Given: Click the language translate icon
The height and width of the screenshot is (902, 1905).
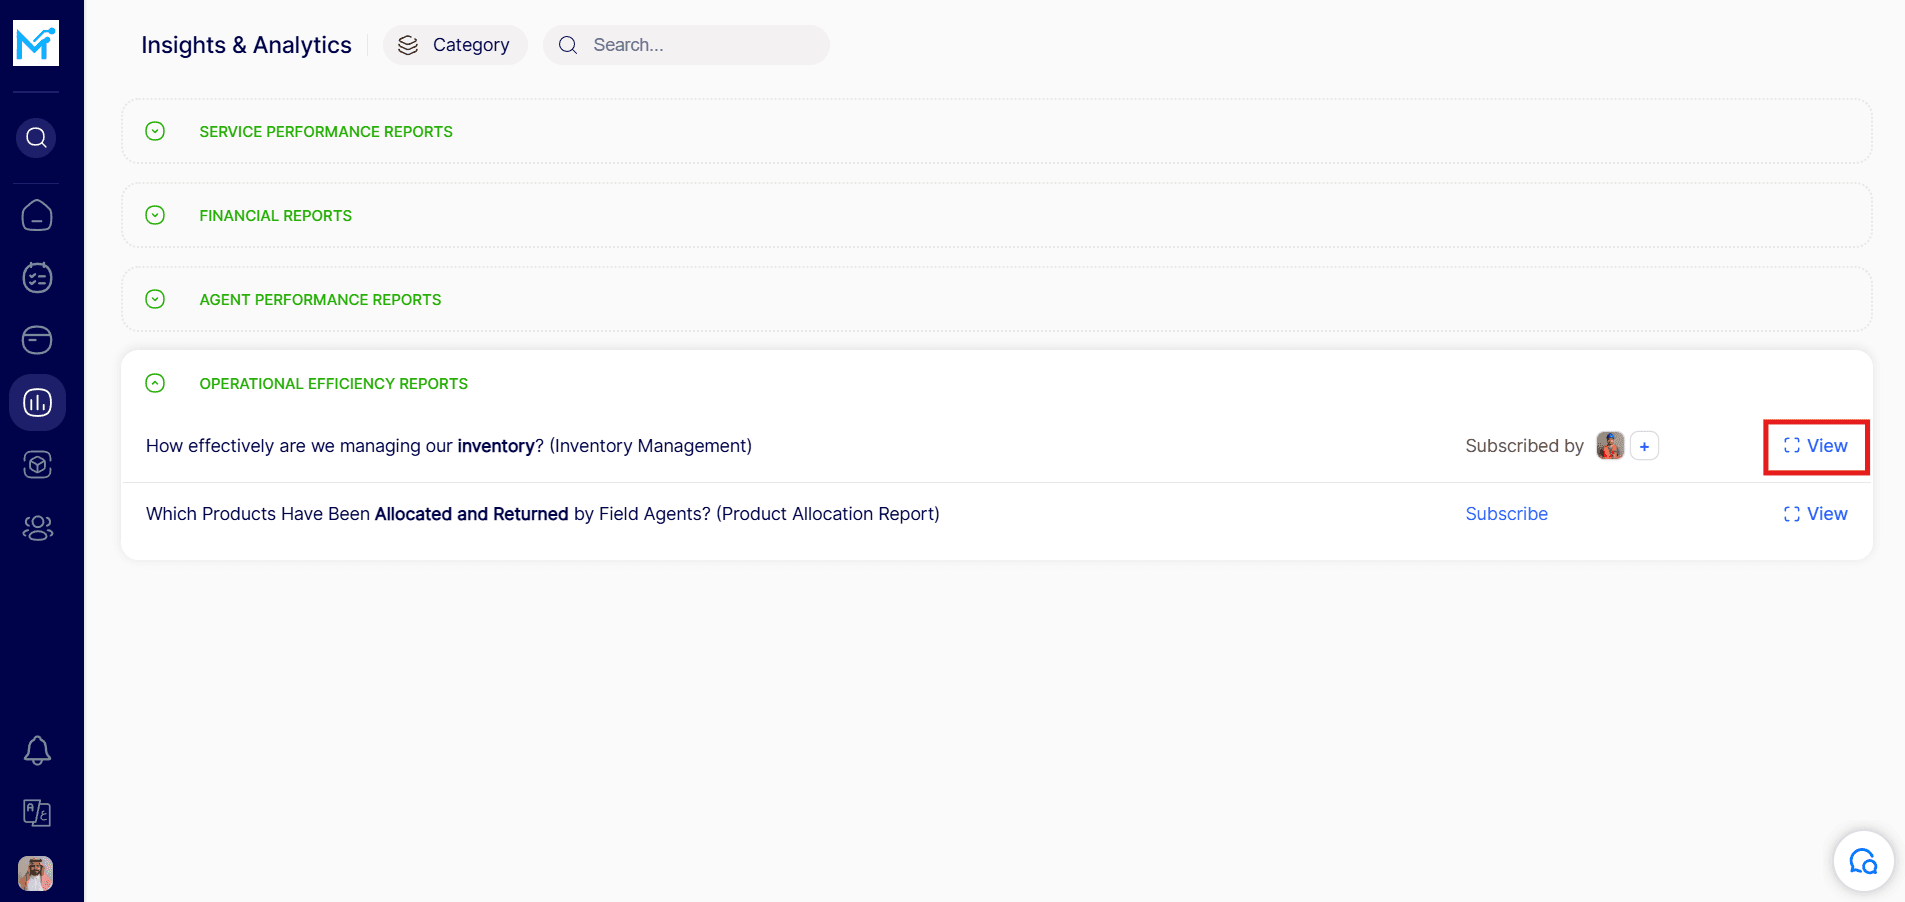Looking at the screenshot, I should [37, 813].
